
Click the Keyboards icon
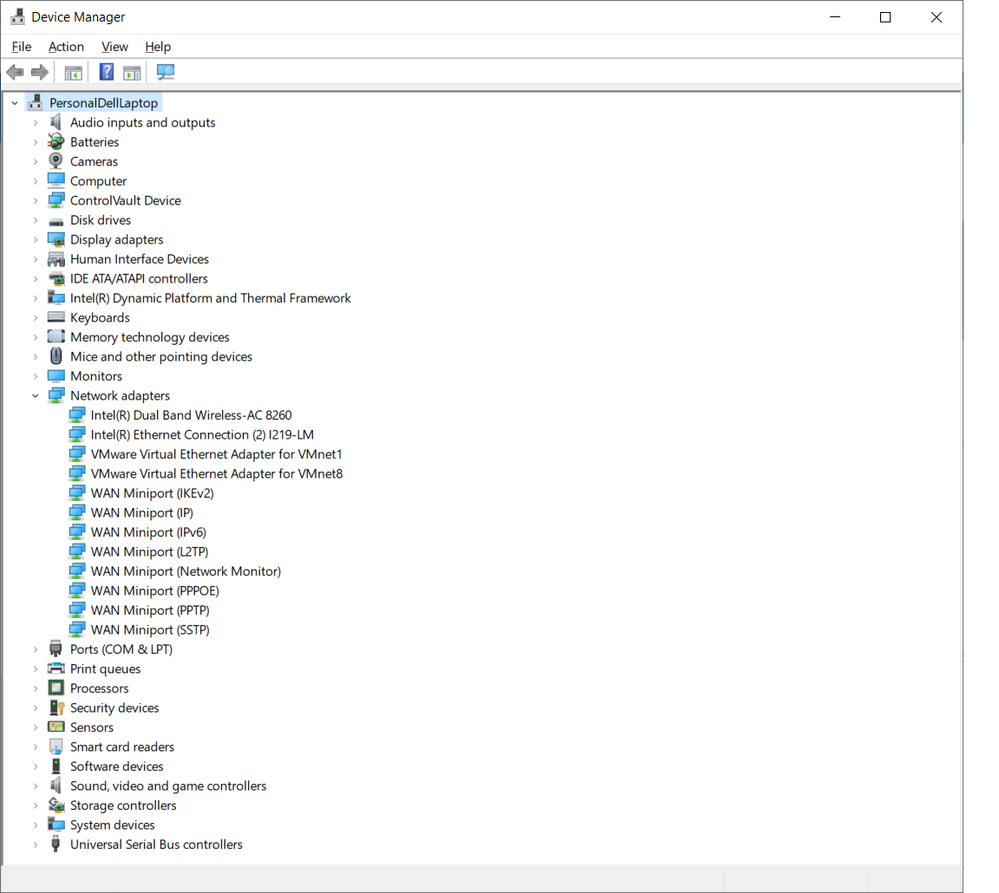(56, 317)
